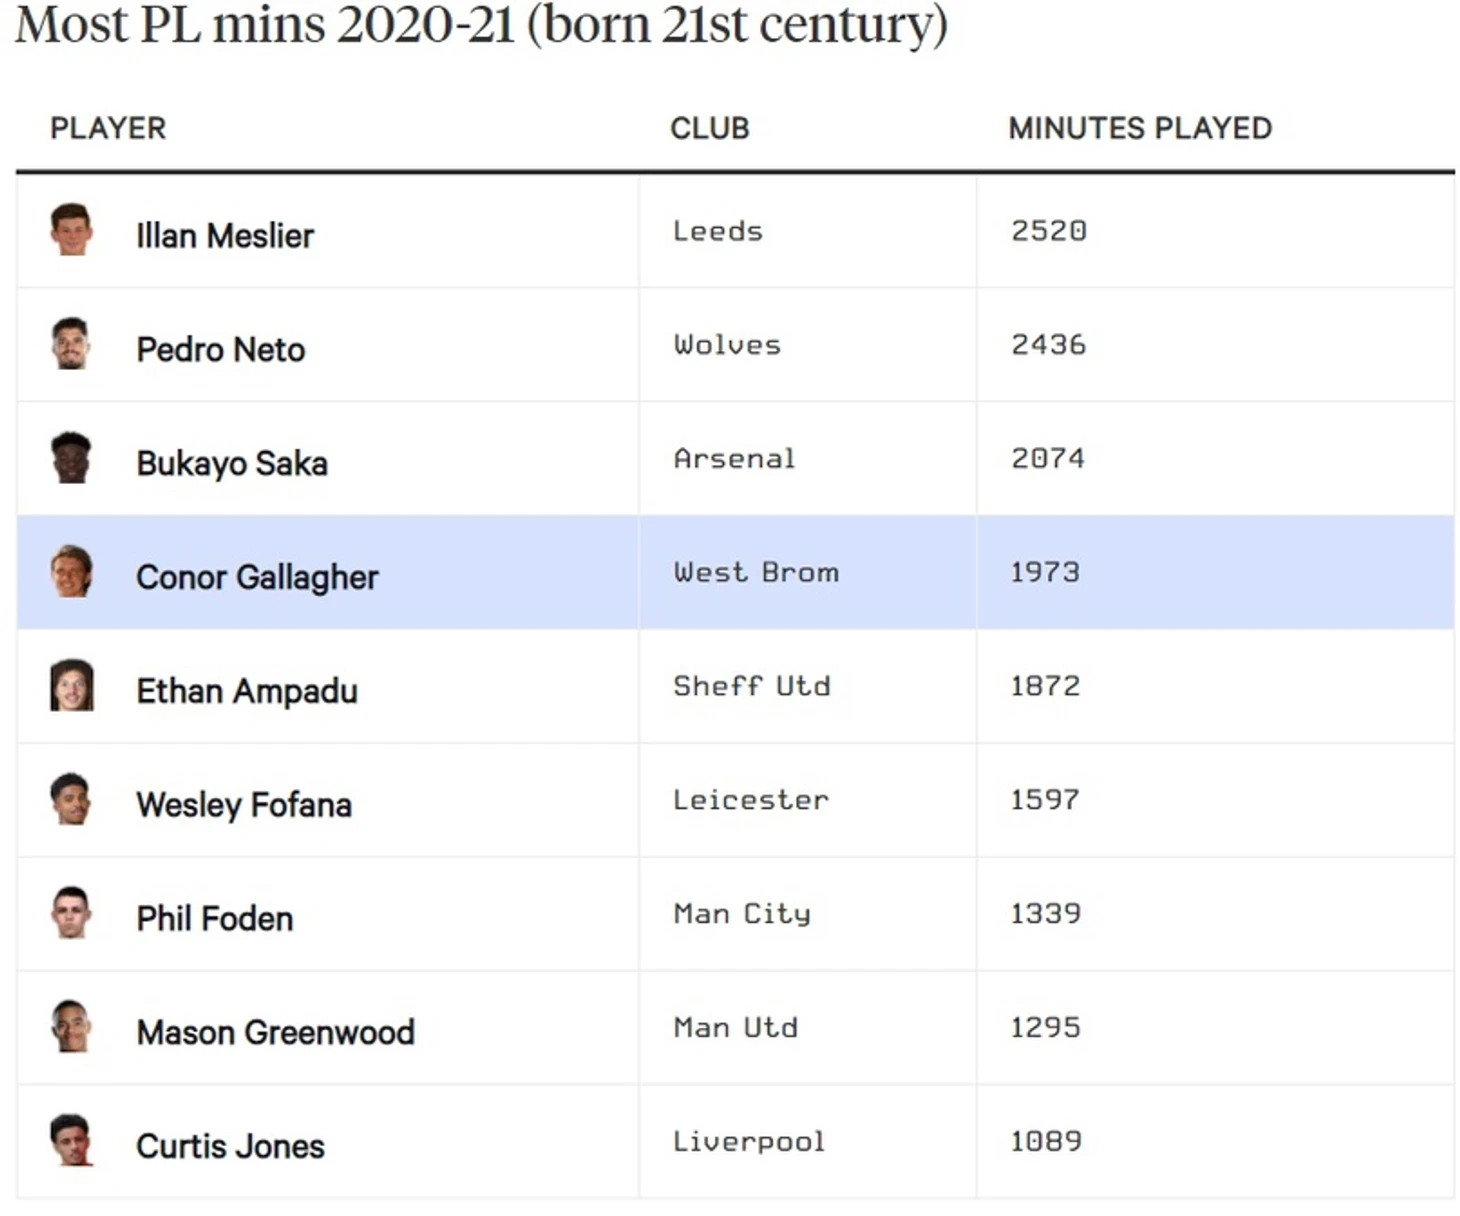Click Ethan Ampadu's player headshot
The image size is (1460, 1216).
point(71,686)
